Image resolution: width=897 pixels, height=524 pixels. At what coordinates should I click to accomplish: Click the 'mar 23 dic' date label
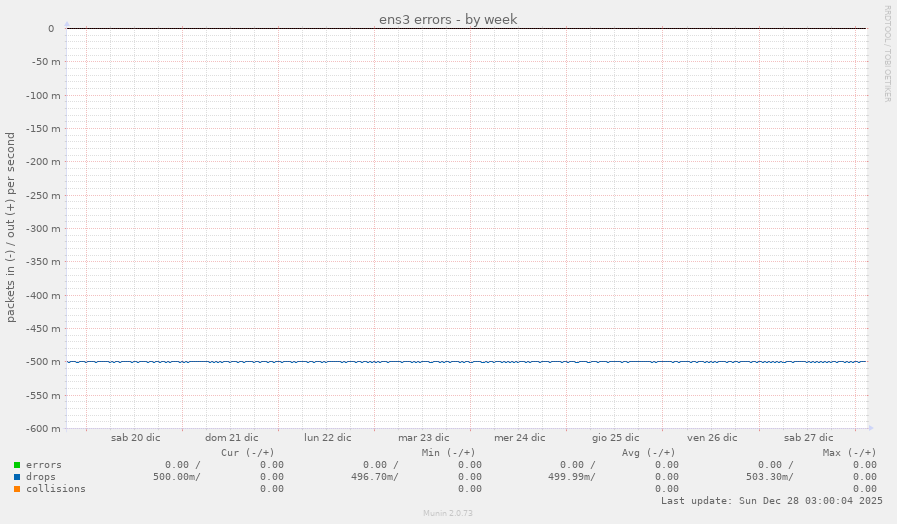tap(424, 438)
